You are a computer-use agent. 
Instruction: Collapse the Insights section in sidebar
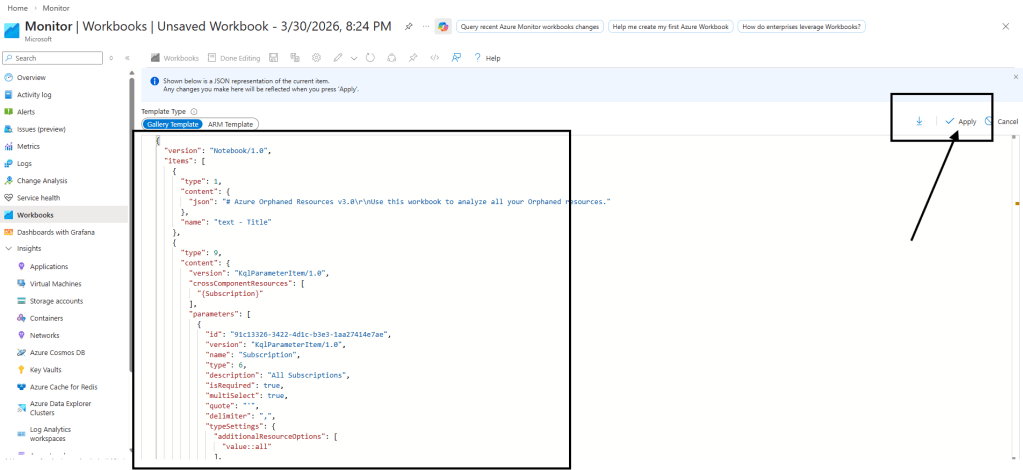9,249
